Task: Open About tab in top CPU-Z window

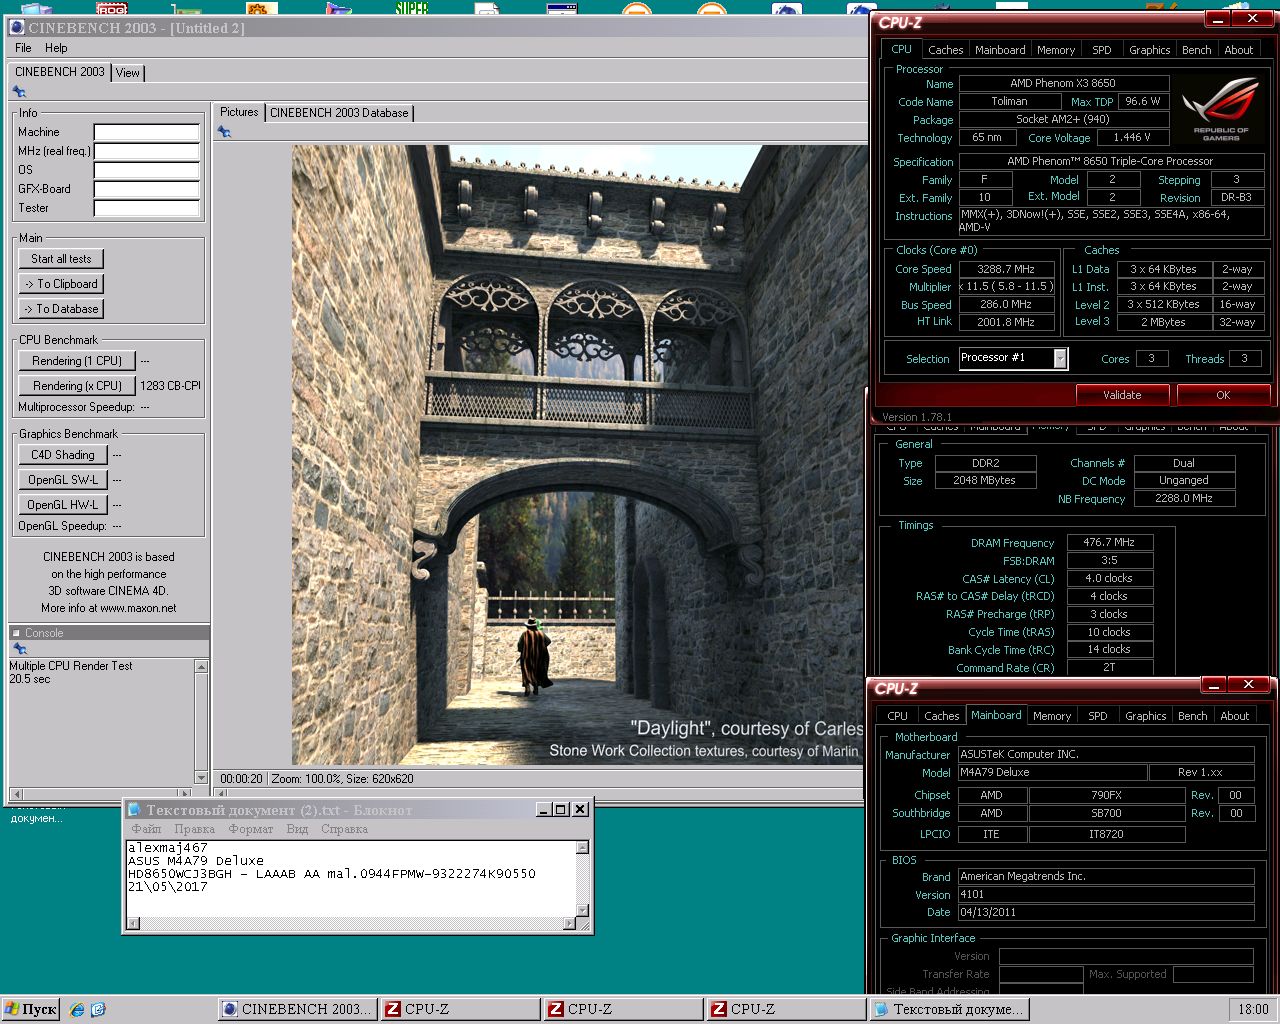Action: click(1238, 50)
